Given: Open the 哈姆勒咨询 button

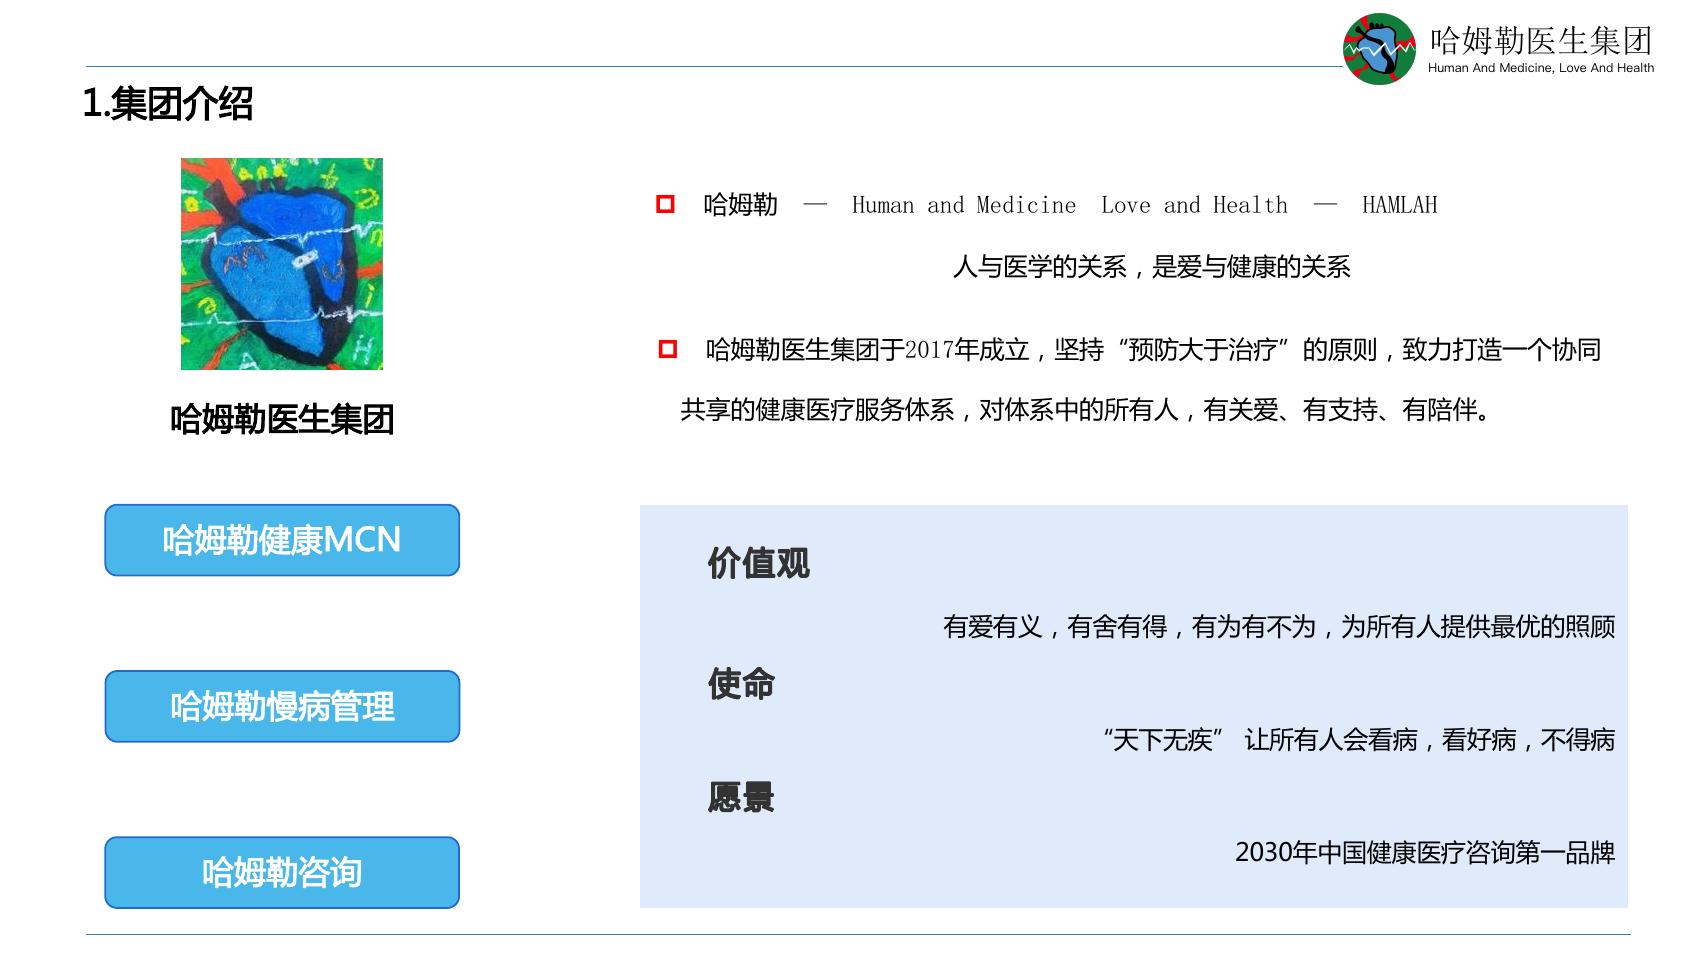Looking at the screenshot, I should click(x=282, y=872).
